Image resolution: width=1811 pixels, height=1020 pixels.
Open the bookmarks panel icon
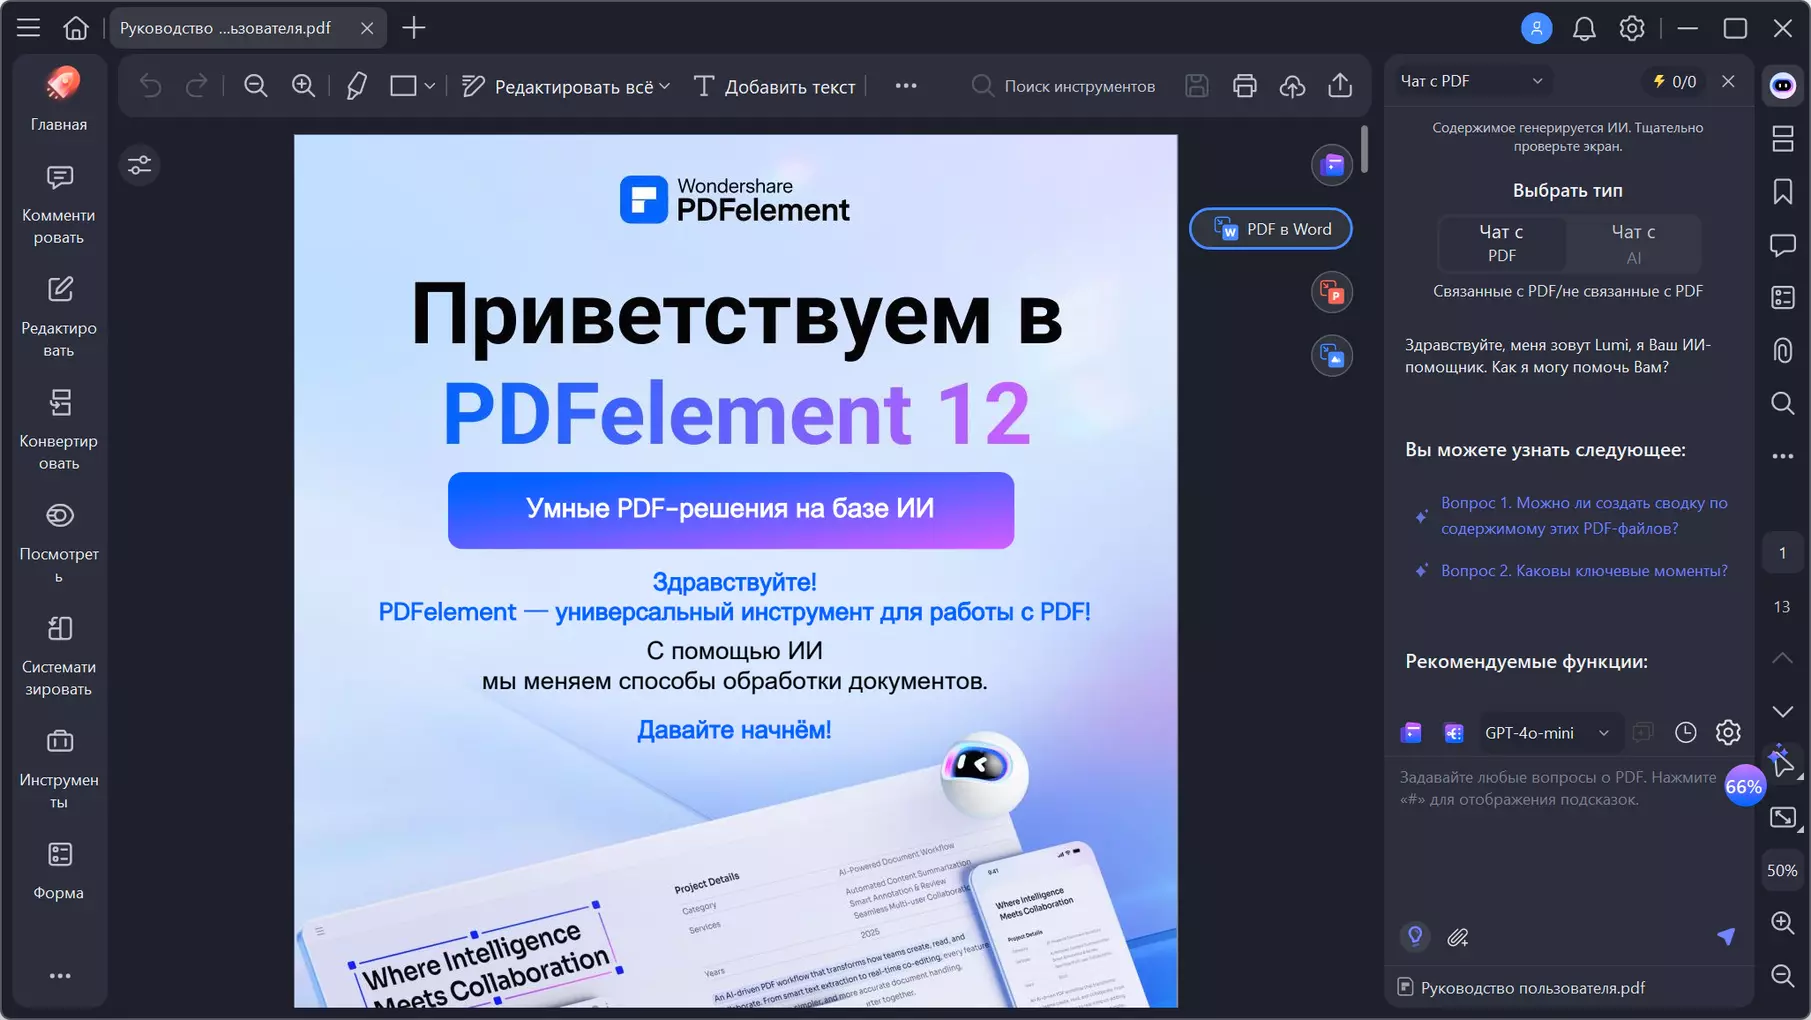pos(1783,192)
